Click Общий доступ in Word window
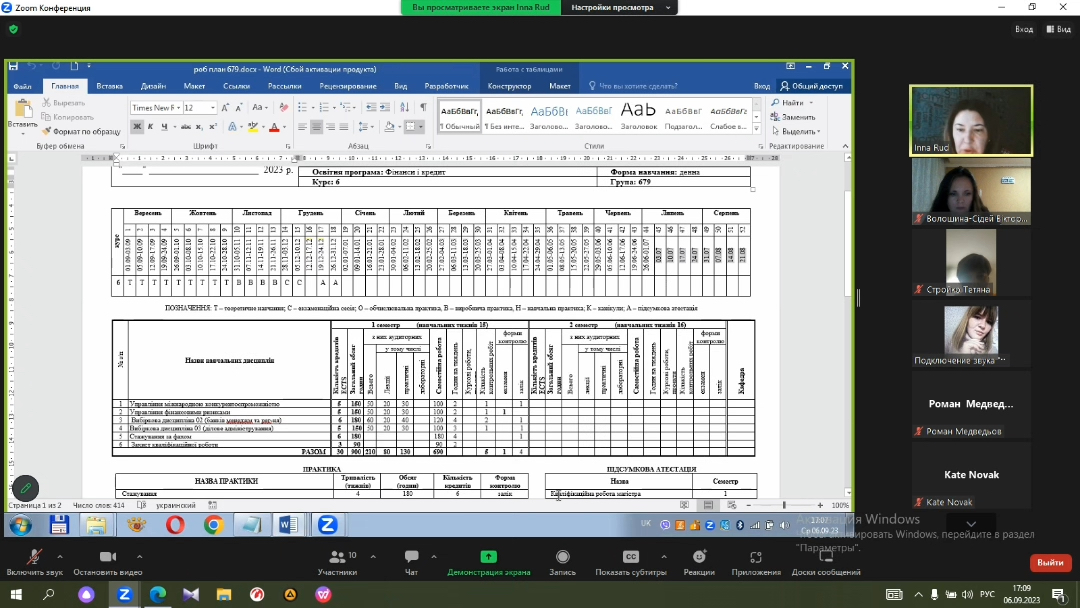This screenshot has height=608, width=1080. (x=811, y=86)
